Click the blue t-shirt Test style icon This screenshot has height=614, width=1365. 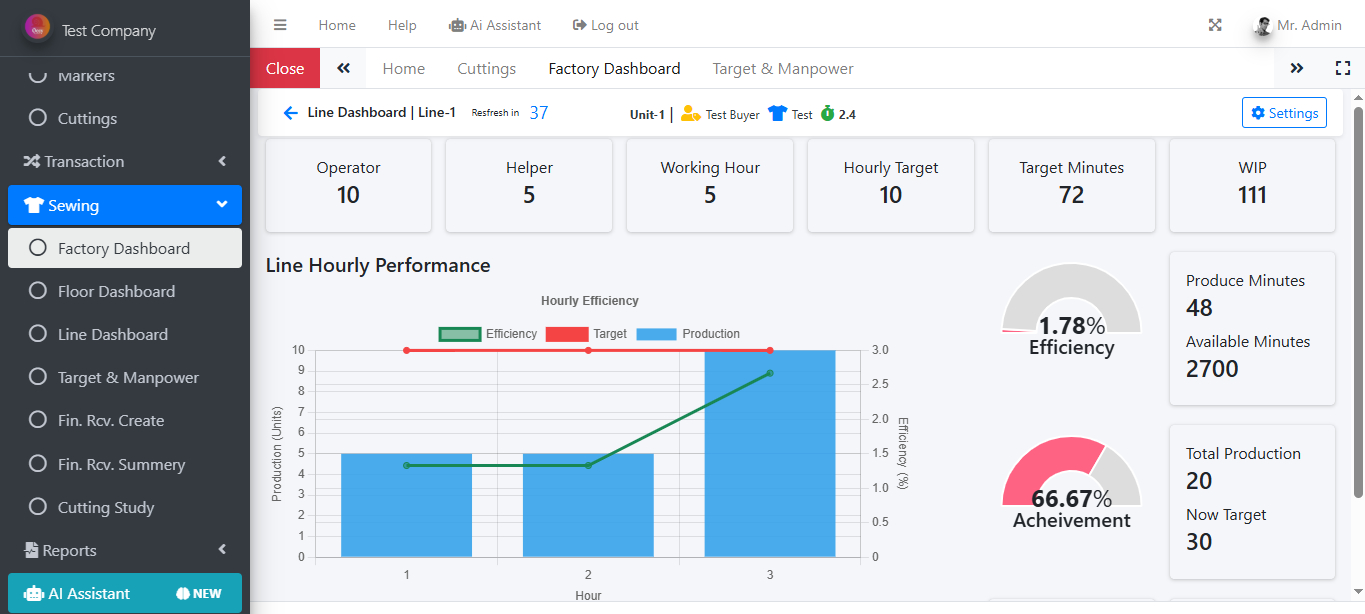click(778, 114)
